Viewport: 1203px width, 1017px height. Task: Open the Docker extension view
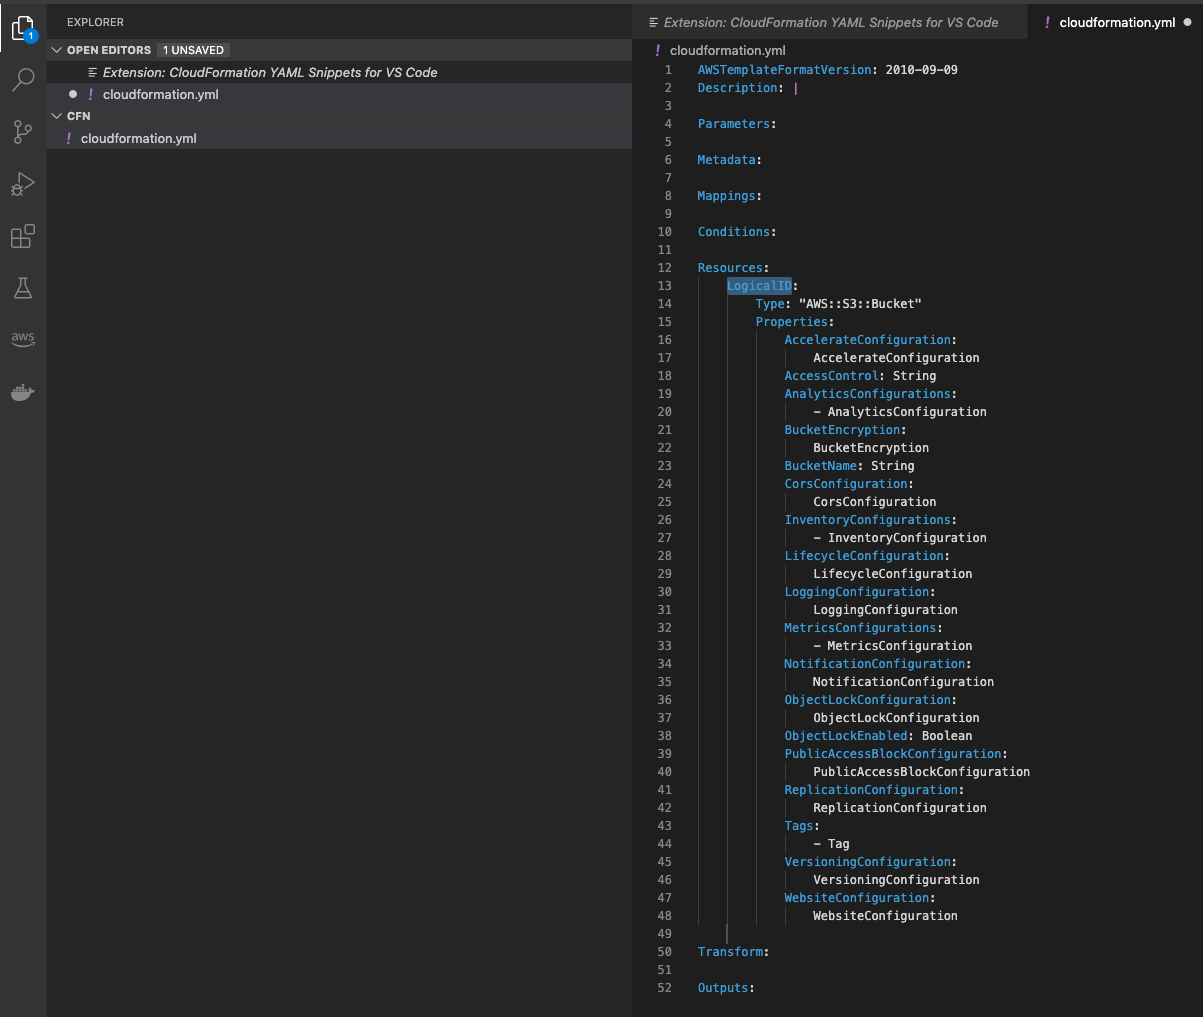tap(22, 391)
